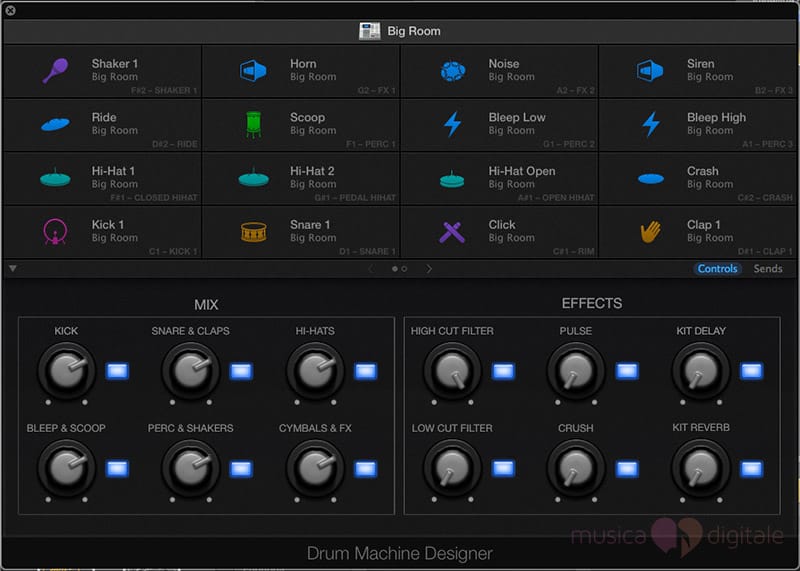Select the Snare 1 pad name
The image size is (800, 571).
pyautogui.click(x=310, y=225)
